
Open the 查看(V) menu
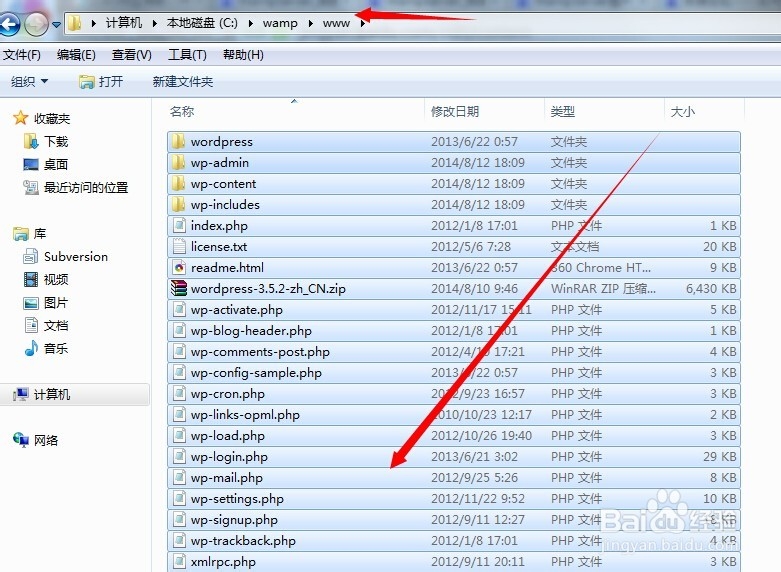pos(131,55)
